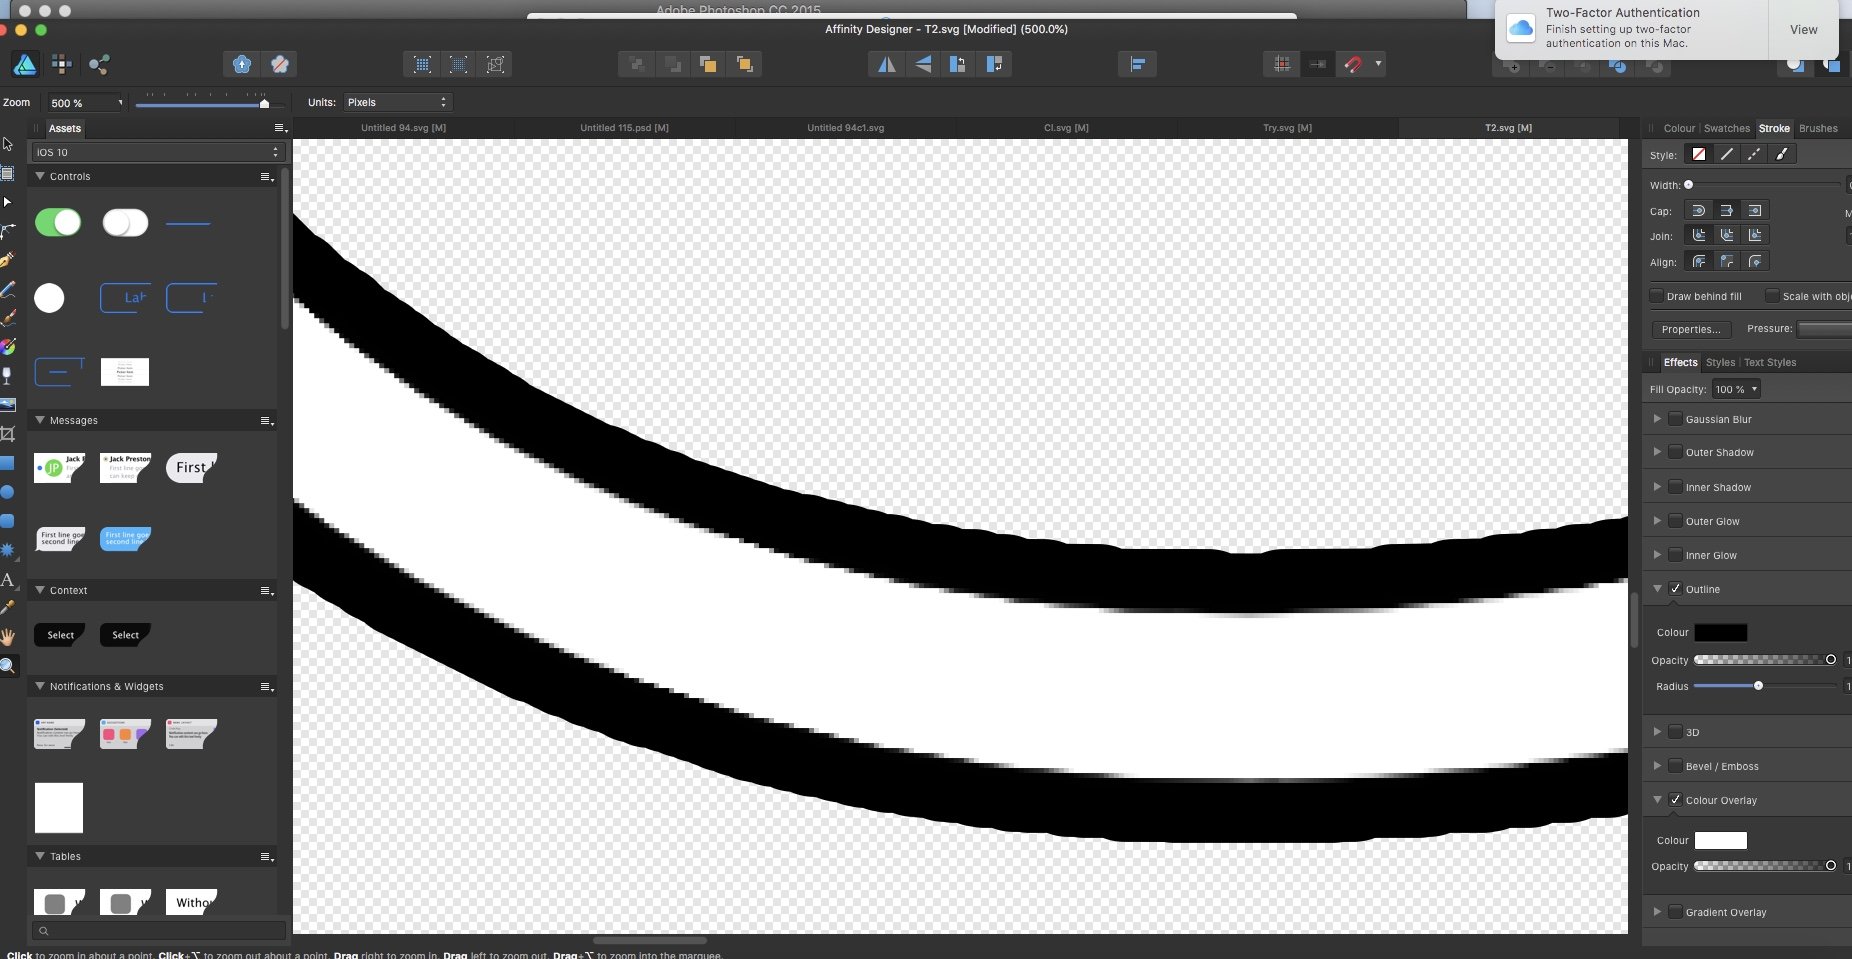Viewport: 1852px width, 959px height.
Task: Switch to the Brushes tab
Action: point(1820,128)
